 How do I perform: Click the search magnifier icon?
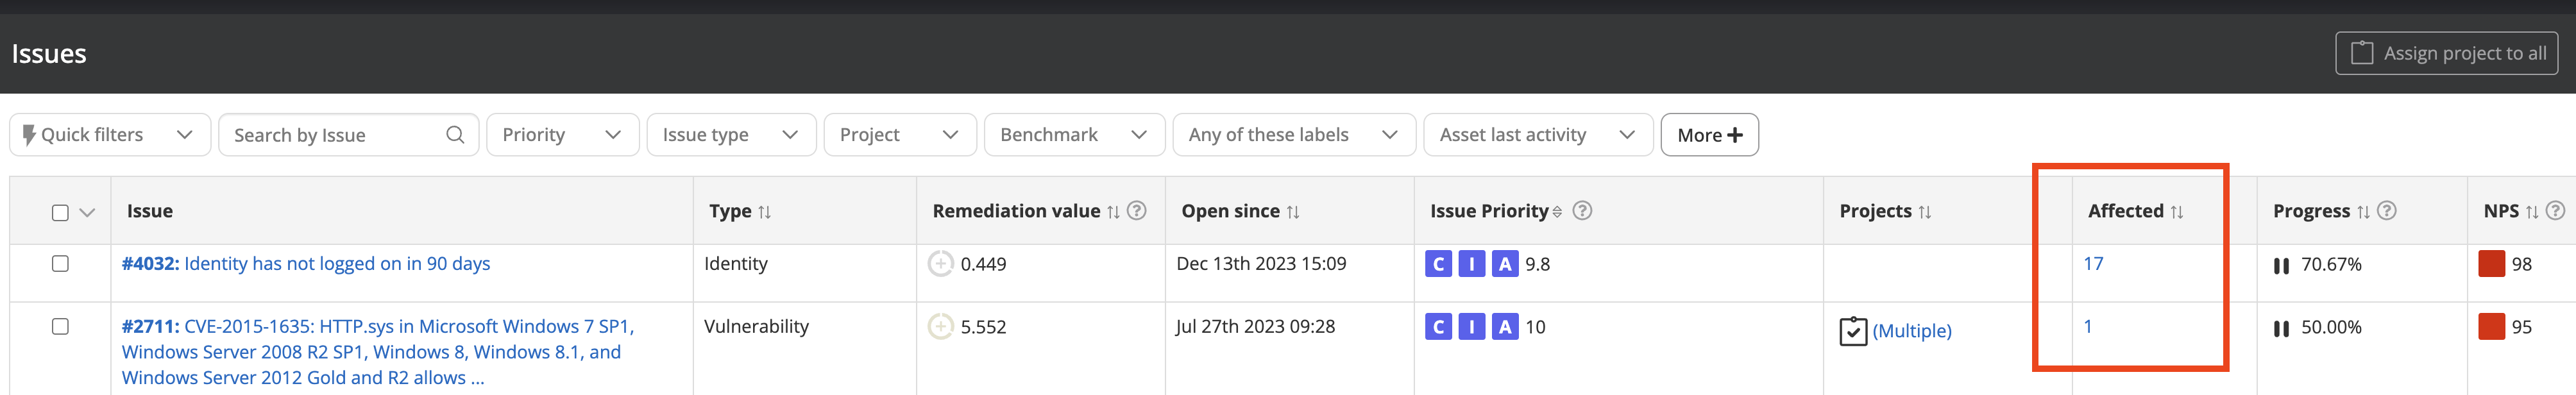click(455, 135)
